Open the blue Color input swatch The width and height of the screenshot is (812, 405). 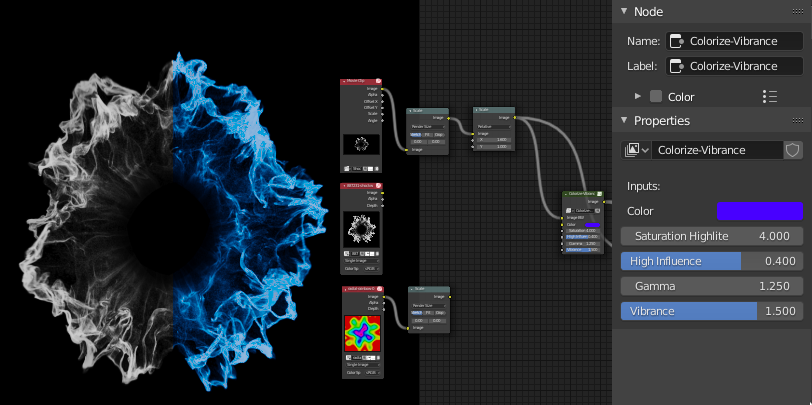(760, 211)
